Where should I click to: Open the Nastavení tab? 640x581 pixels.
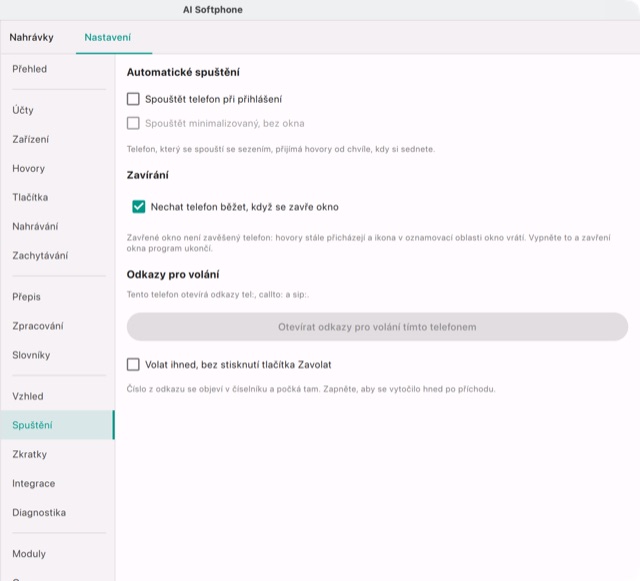point(108,37)
